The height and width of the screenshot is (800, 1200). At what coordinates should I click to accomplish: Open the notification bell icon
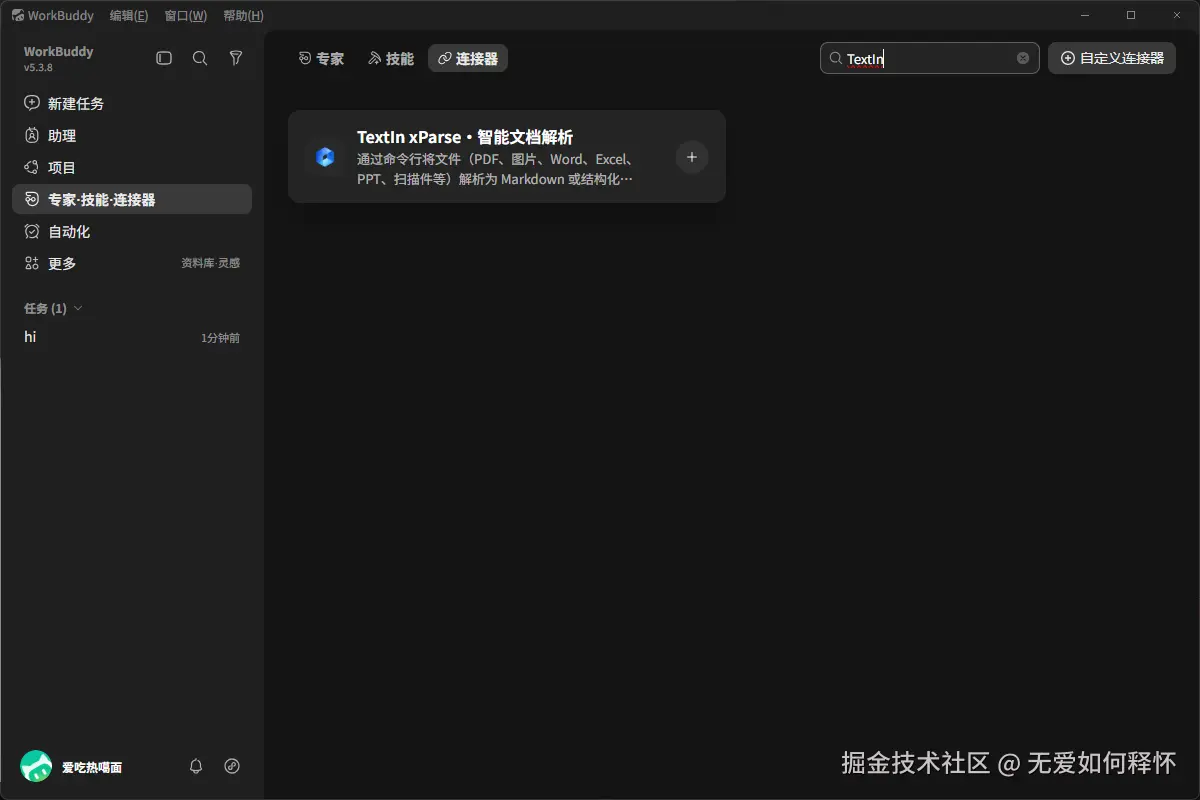(196, 766)
